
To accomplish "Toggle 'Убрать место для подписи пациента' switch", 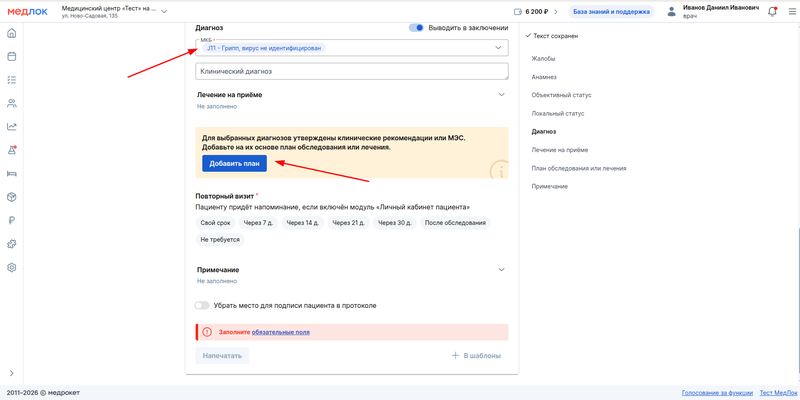I will click(202, 305).
